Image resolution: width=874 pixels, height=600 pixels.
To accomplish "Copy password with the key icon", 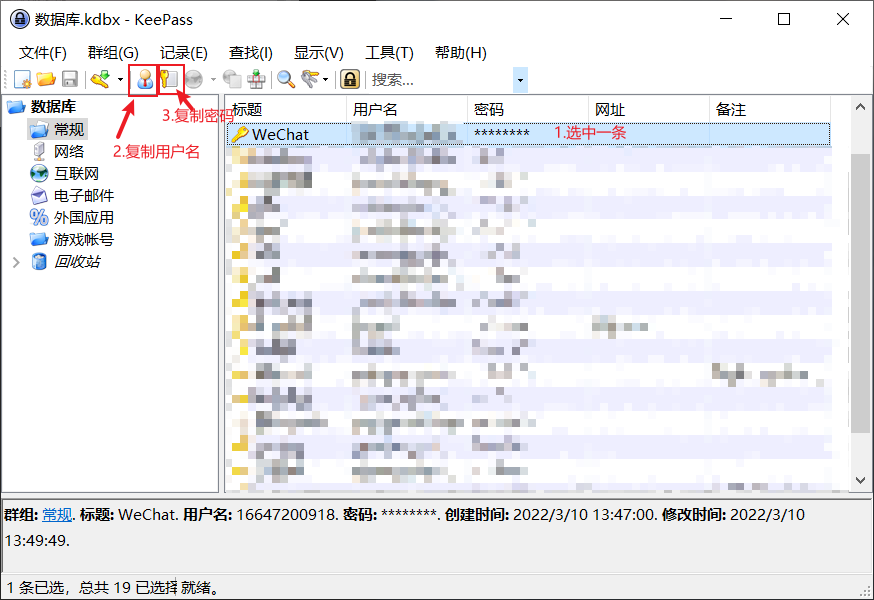I will click(x=170, y=79).
